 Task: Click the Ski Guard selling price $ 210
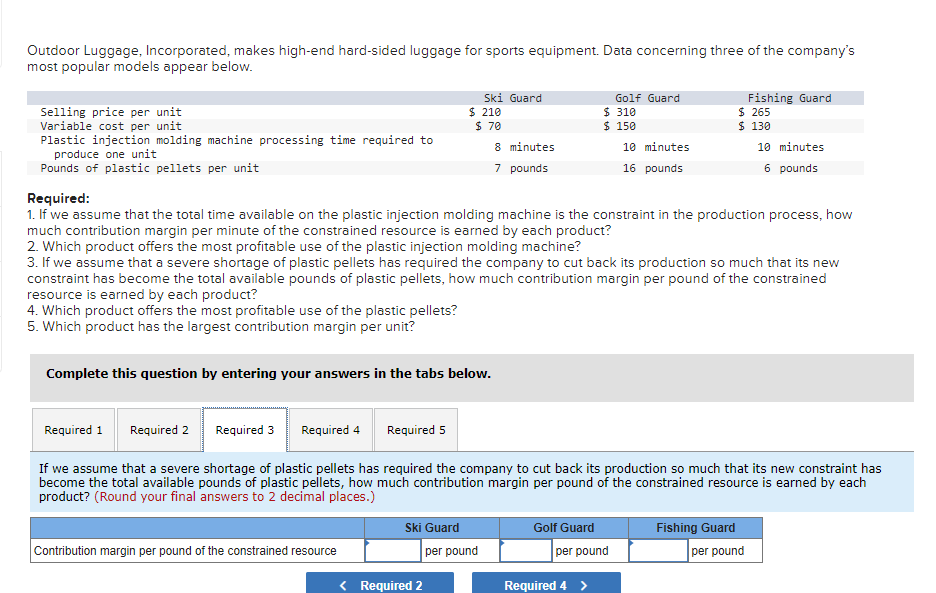point(485,112)
